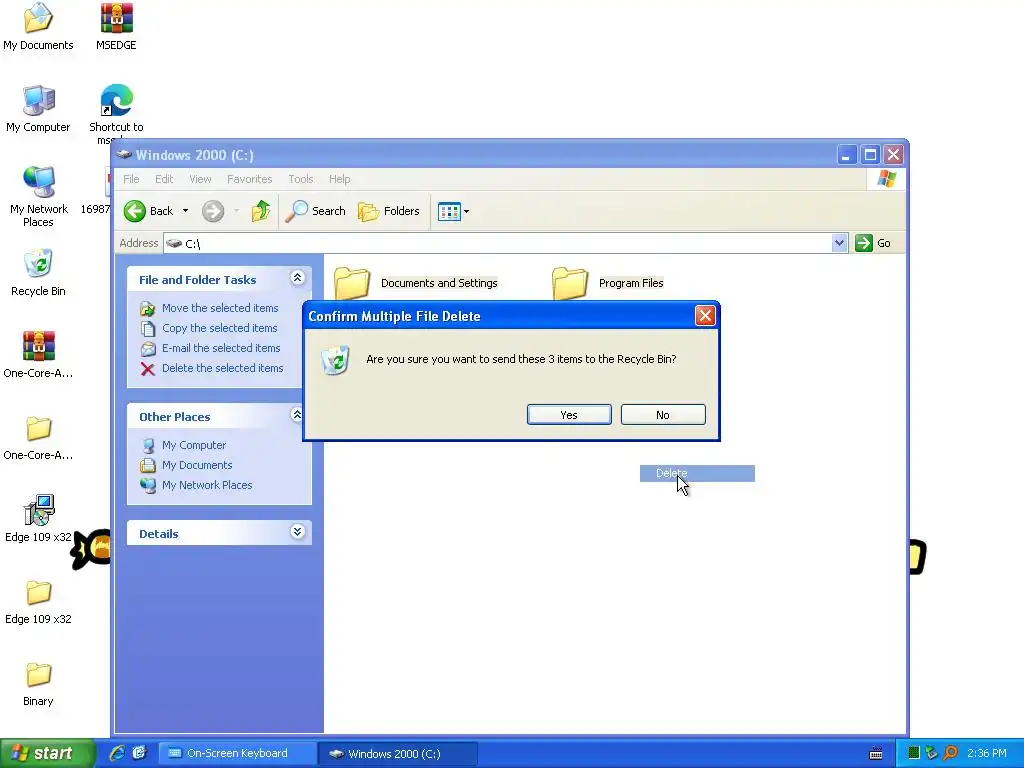Select the Program Files folder icon
The image size is (1024, 768).
[570, 283]
